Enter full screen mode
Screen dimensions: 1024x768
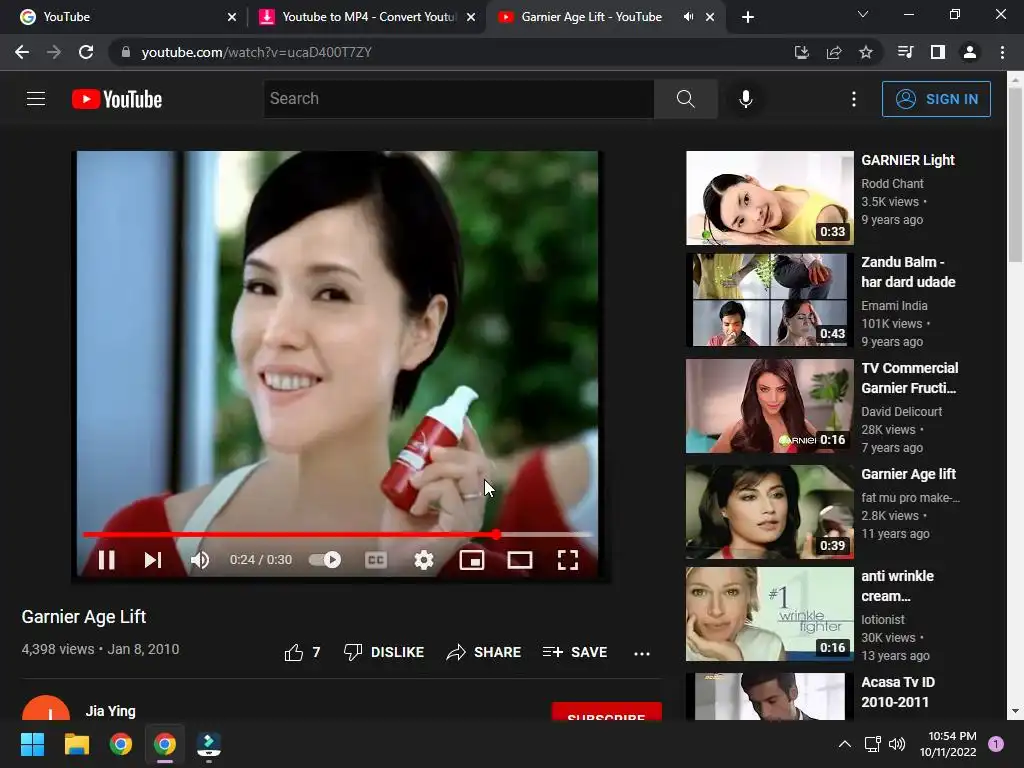pyautogui.click(x=568, y=560)
